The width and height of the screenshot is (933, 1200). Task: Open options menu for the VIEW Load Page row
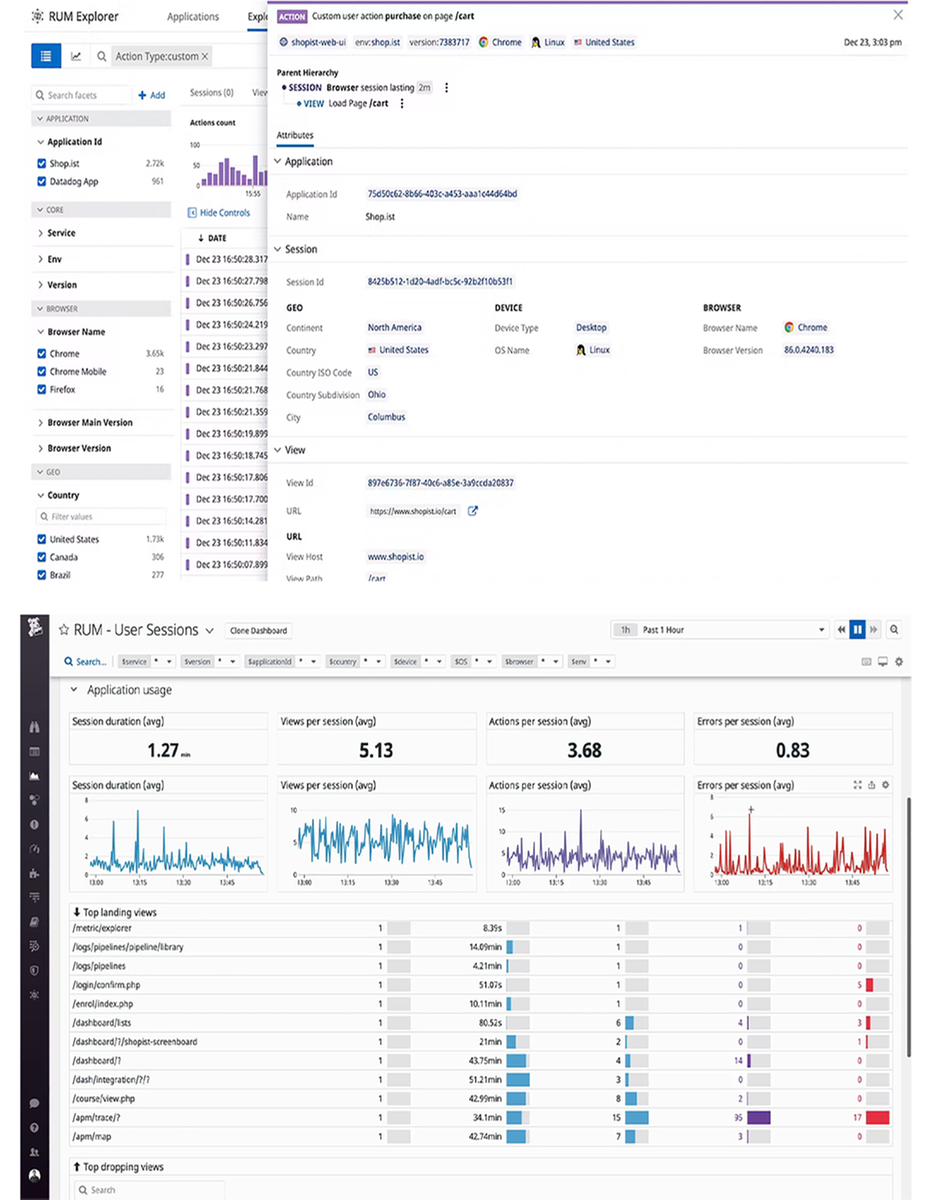tap(402, 104)
